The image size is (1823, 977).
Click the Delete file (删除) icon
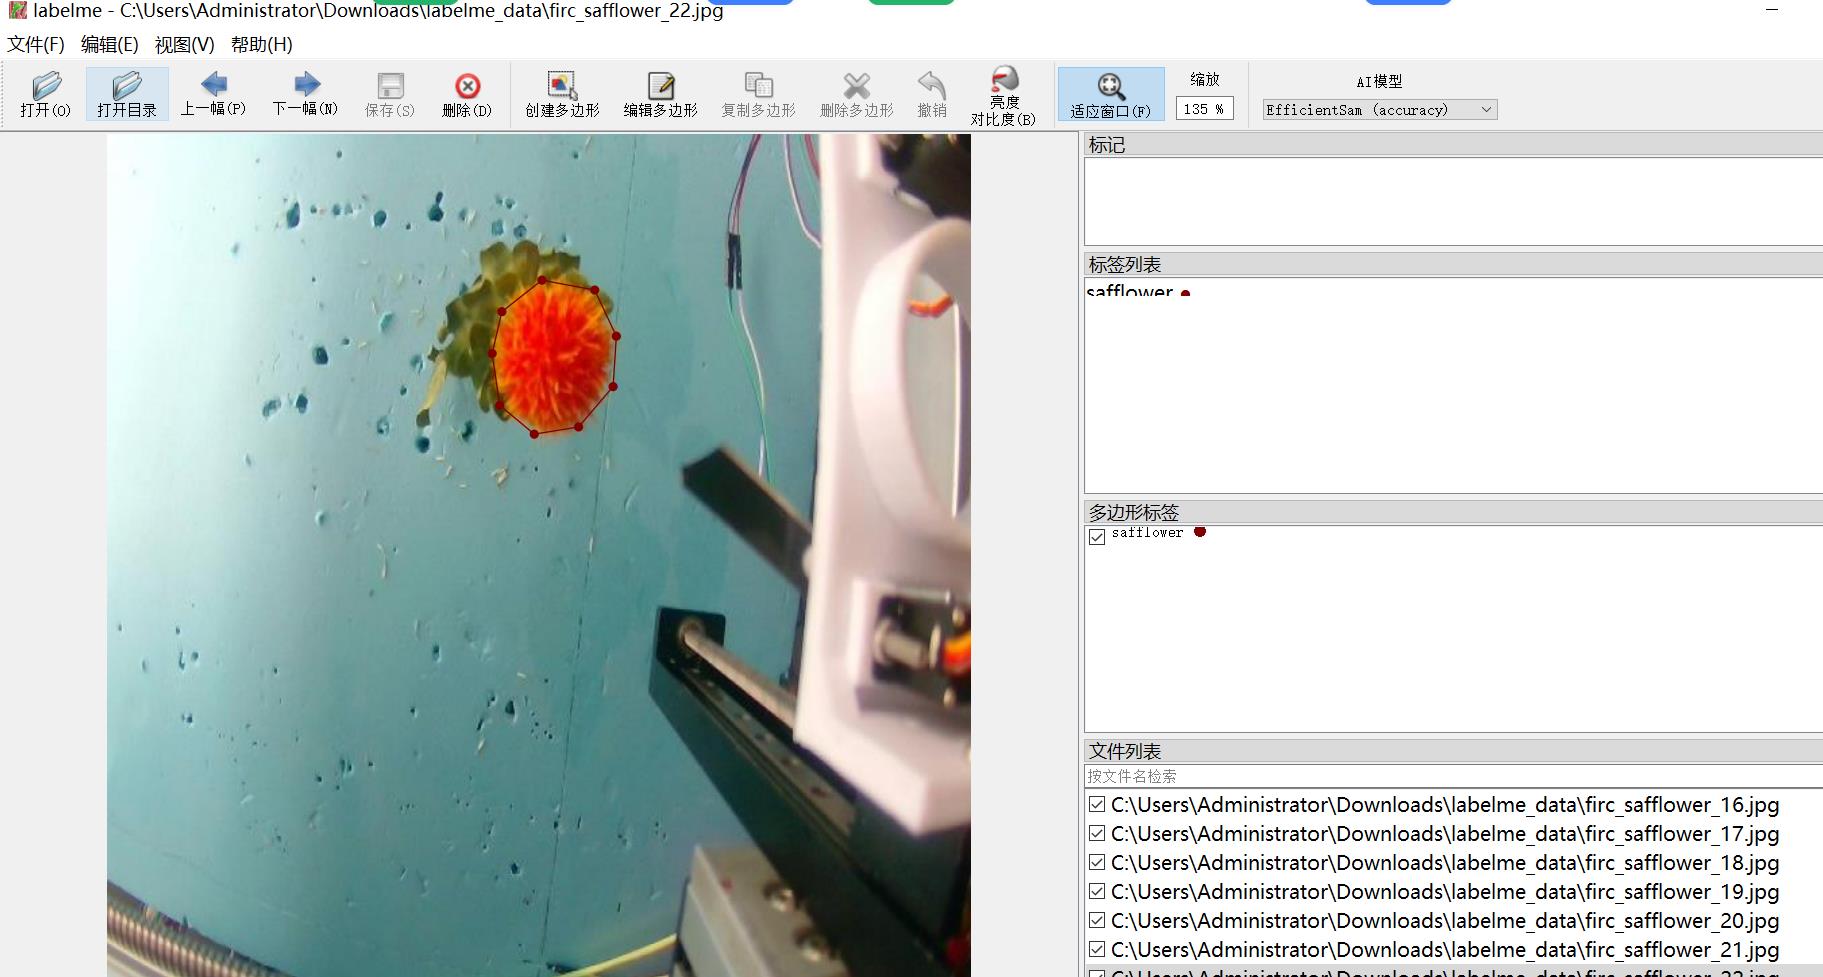point(467,94)
